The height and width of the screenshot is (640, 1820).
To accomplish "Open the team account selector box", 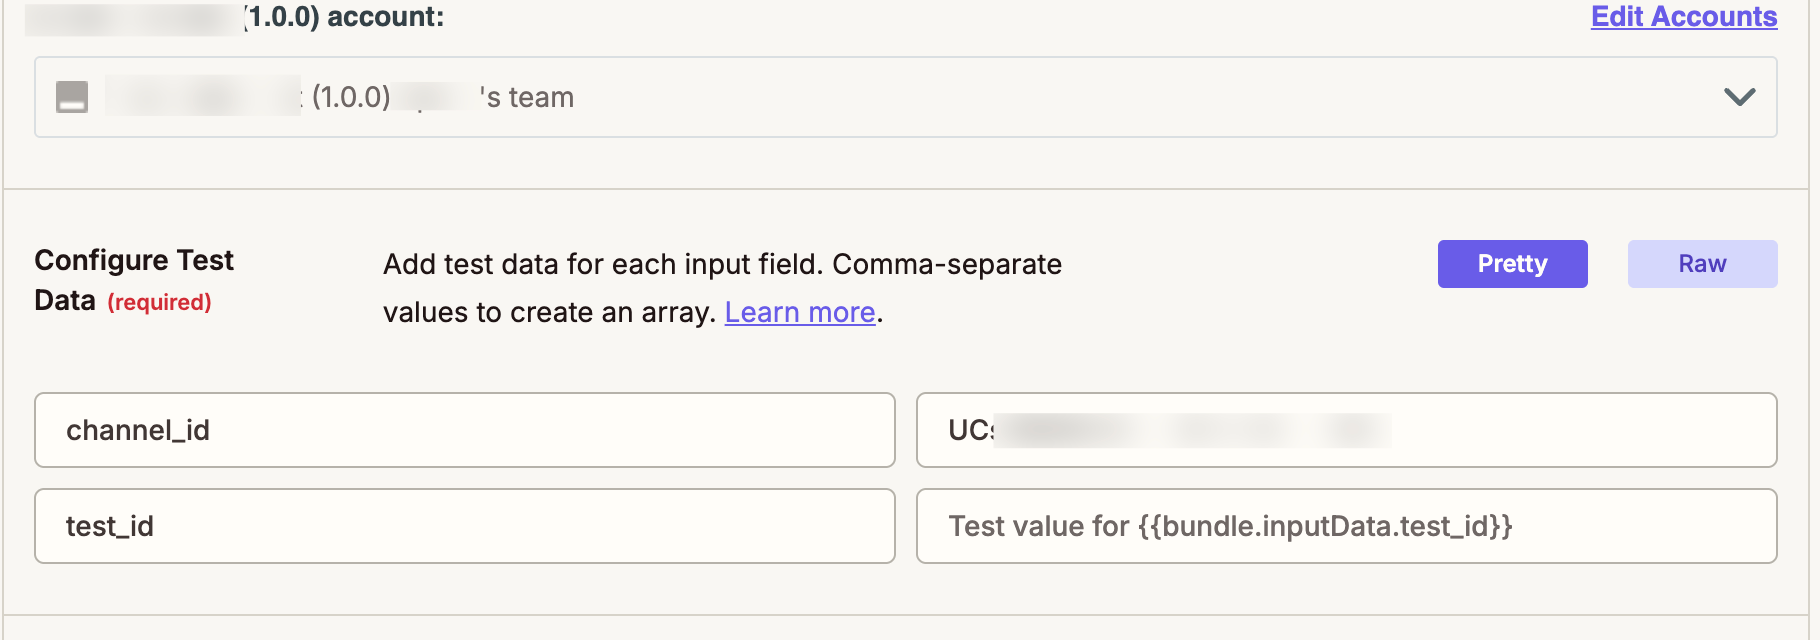I will point(906,97).
